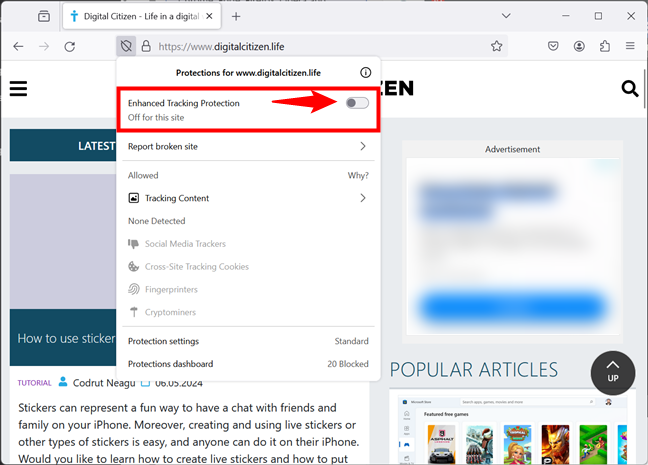This screenshot has height=465, width=648.
Task: Open Firefox View icon
Action: (44, 16)
